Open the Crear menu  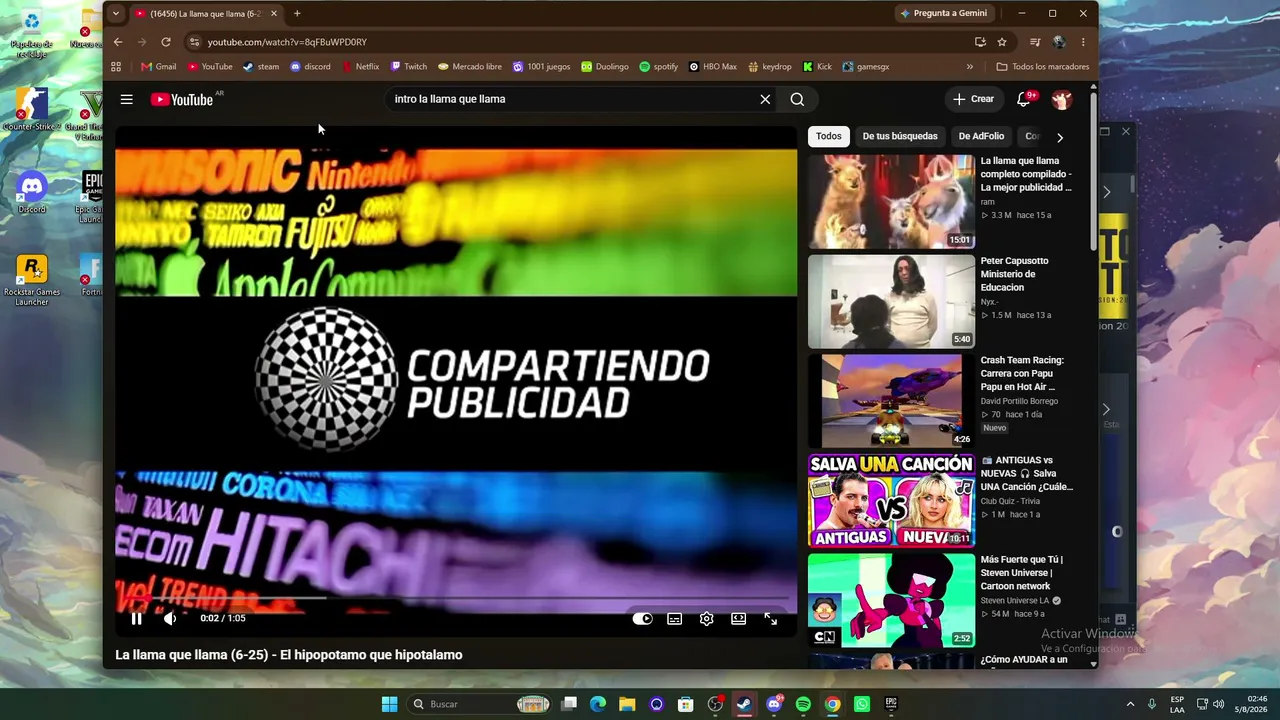coord(973,99)
